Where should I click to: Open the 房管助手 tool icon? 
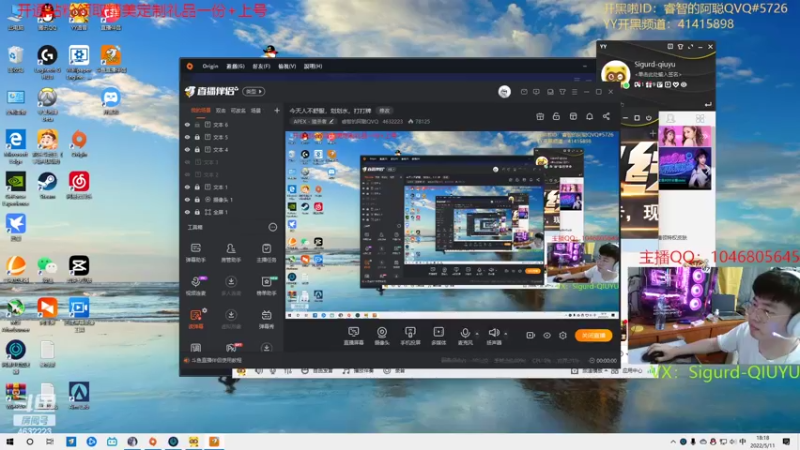point(231,253)
